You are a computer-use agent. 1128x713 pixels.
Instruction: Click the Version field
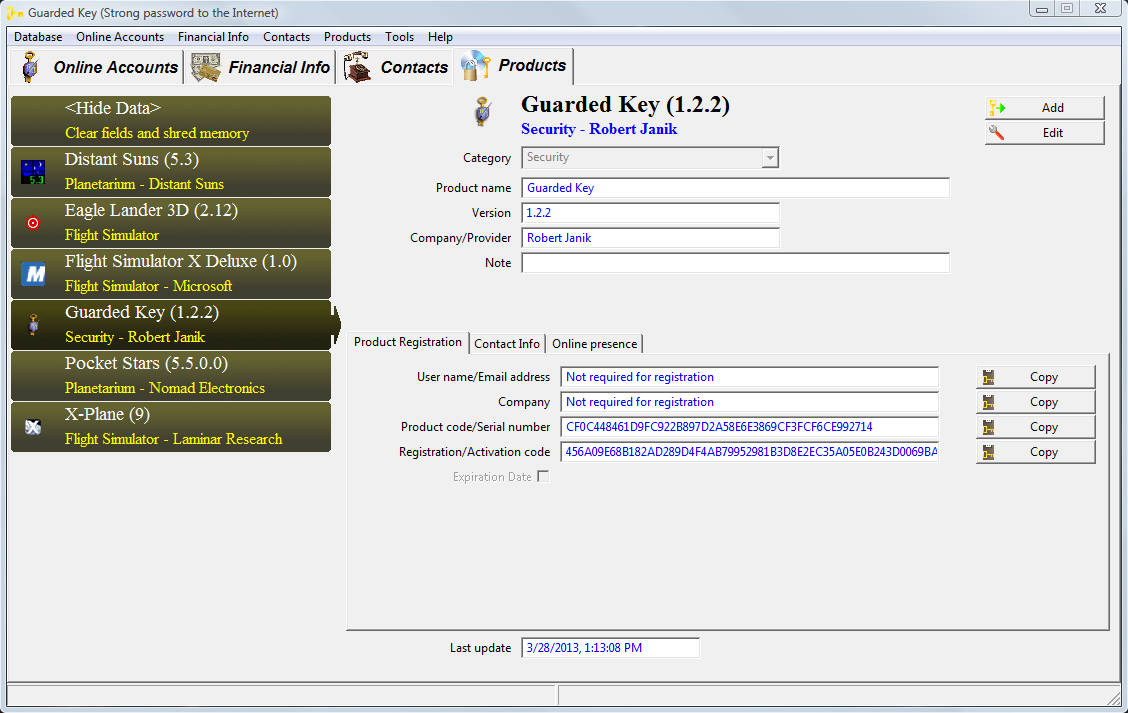point(650,213)
